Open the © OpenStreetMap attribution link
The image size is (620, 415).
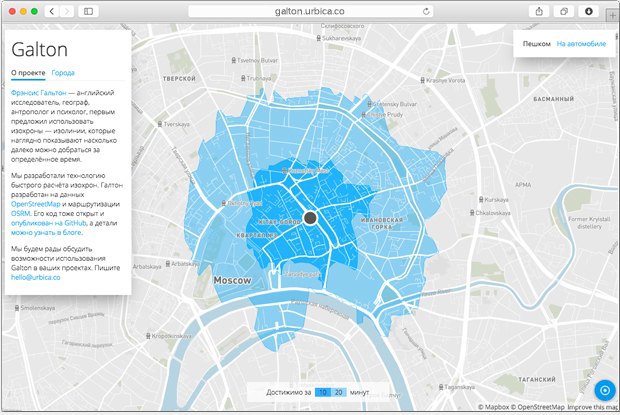[x=537, y=407]
